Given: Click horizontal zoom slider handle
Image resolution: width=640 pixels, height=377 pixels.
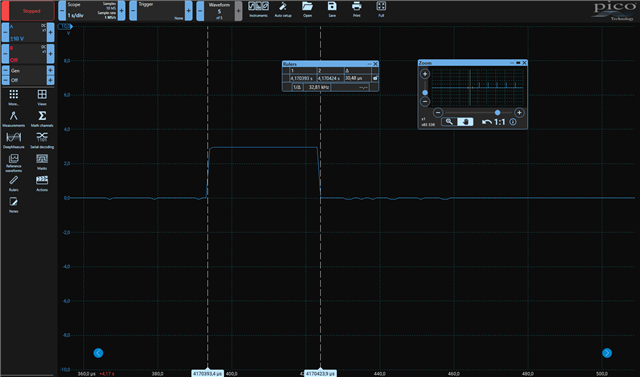Looking at the screenshot, I should 497,113.
